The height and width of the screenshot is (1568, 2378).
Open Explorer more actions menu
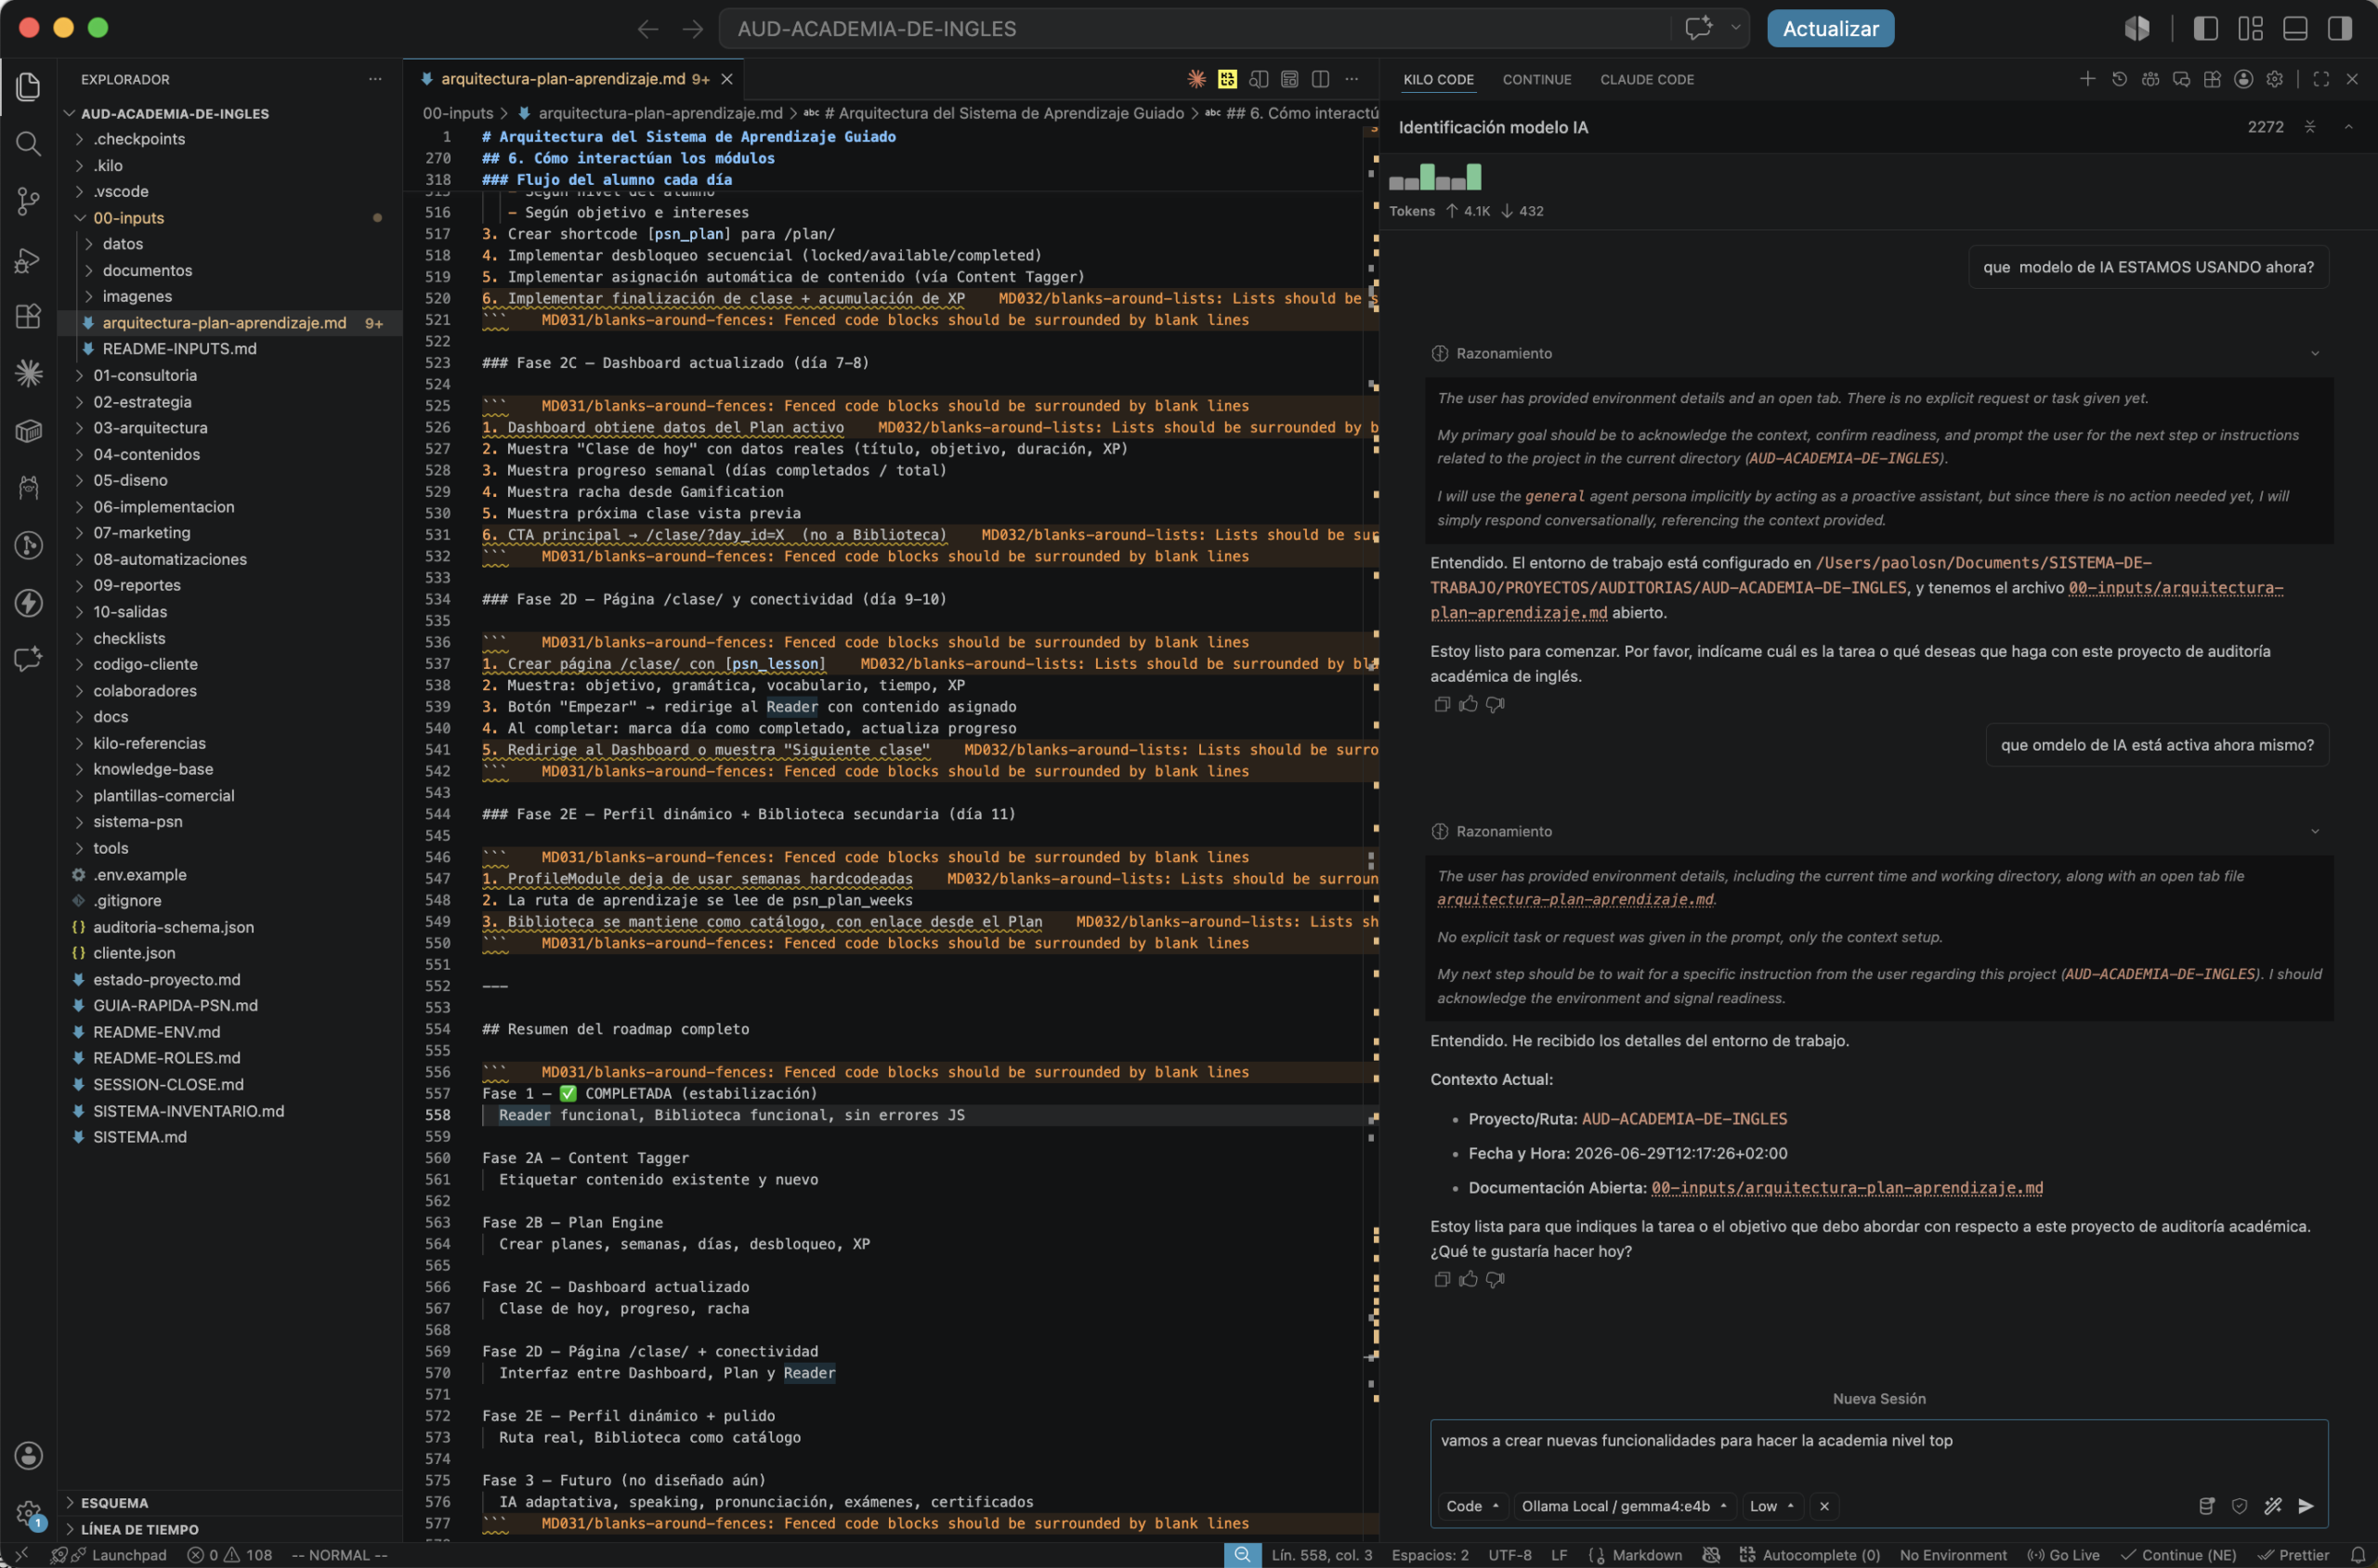[375, 79]
